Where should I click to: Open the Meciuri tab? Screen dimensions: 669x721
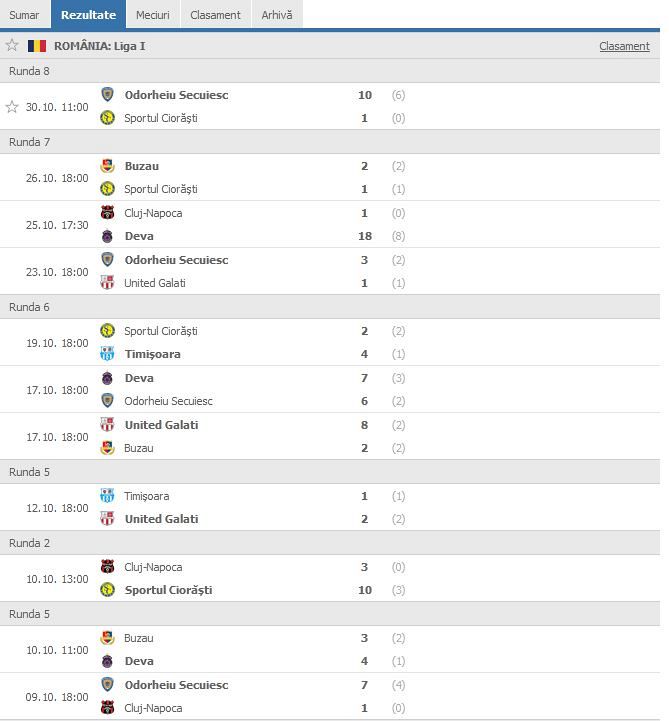tap(152, 15)
